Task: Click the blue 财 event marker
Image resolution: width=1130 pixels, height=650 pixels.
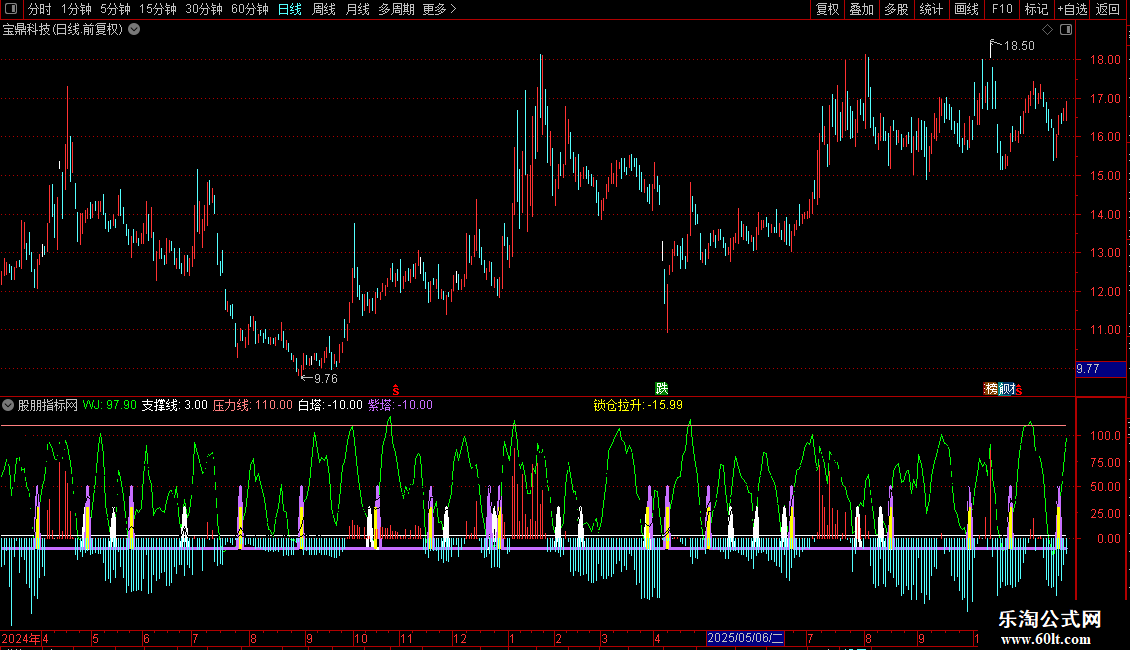Action: click(x=1008, y=388)
